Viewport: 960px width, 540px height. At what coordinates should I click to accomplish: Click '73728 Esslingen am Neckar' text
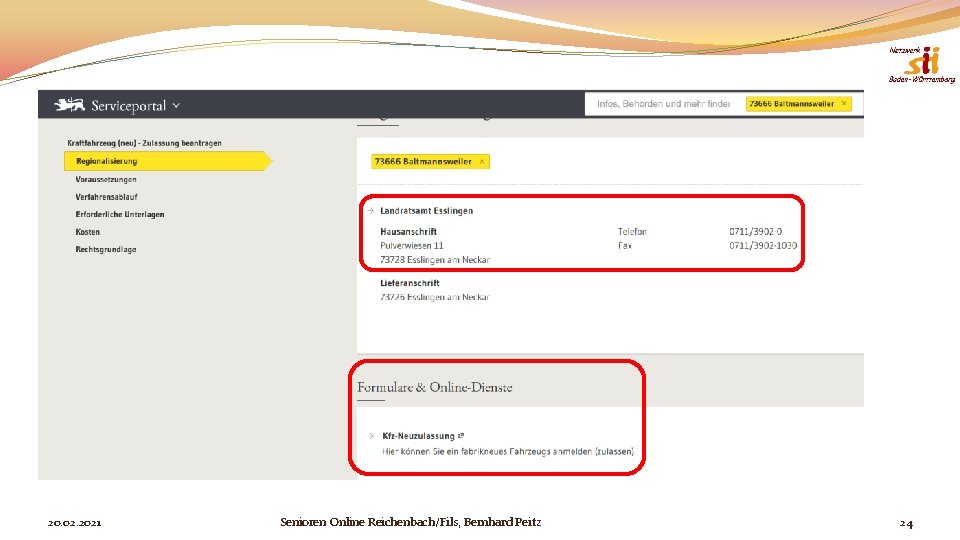tap(435, 260)
